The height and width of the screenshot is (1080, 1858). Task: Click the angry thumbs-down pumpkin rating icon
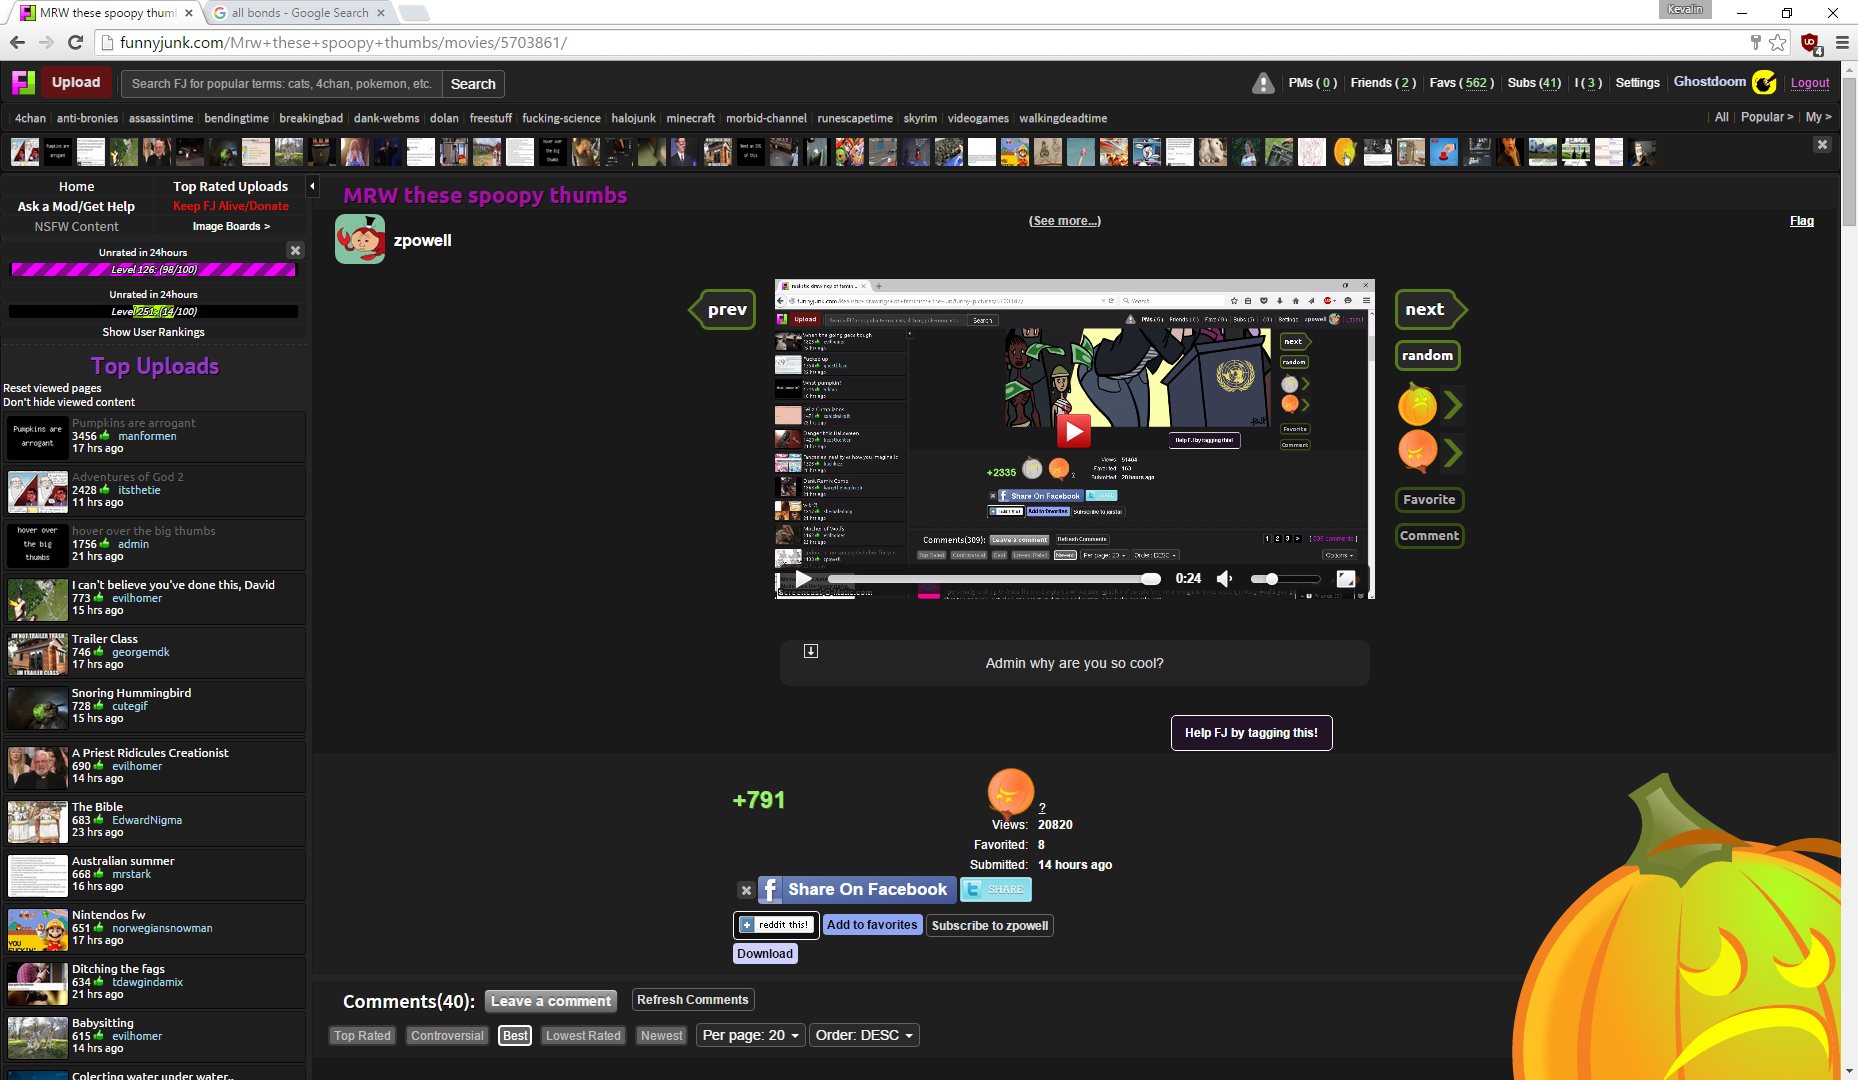click(x=1417, y=451)
